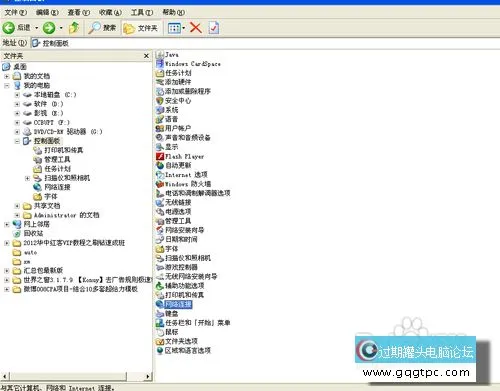The width and height of the screenshot is (500, 391).
Task: Click the green forward arrow button
Action: (49, 28)
